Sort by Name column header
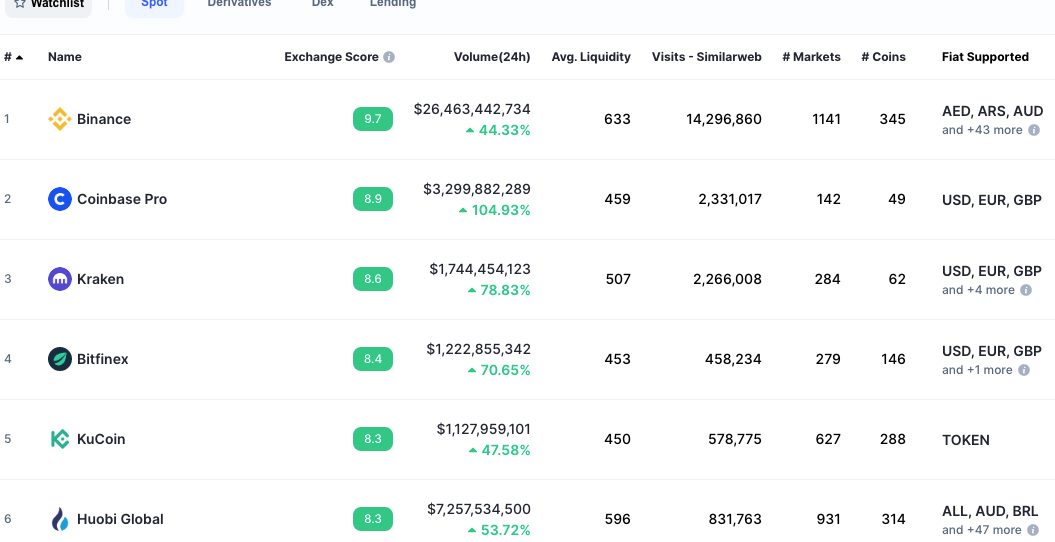The image size is (1055, 542). tap(65, 57)
